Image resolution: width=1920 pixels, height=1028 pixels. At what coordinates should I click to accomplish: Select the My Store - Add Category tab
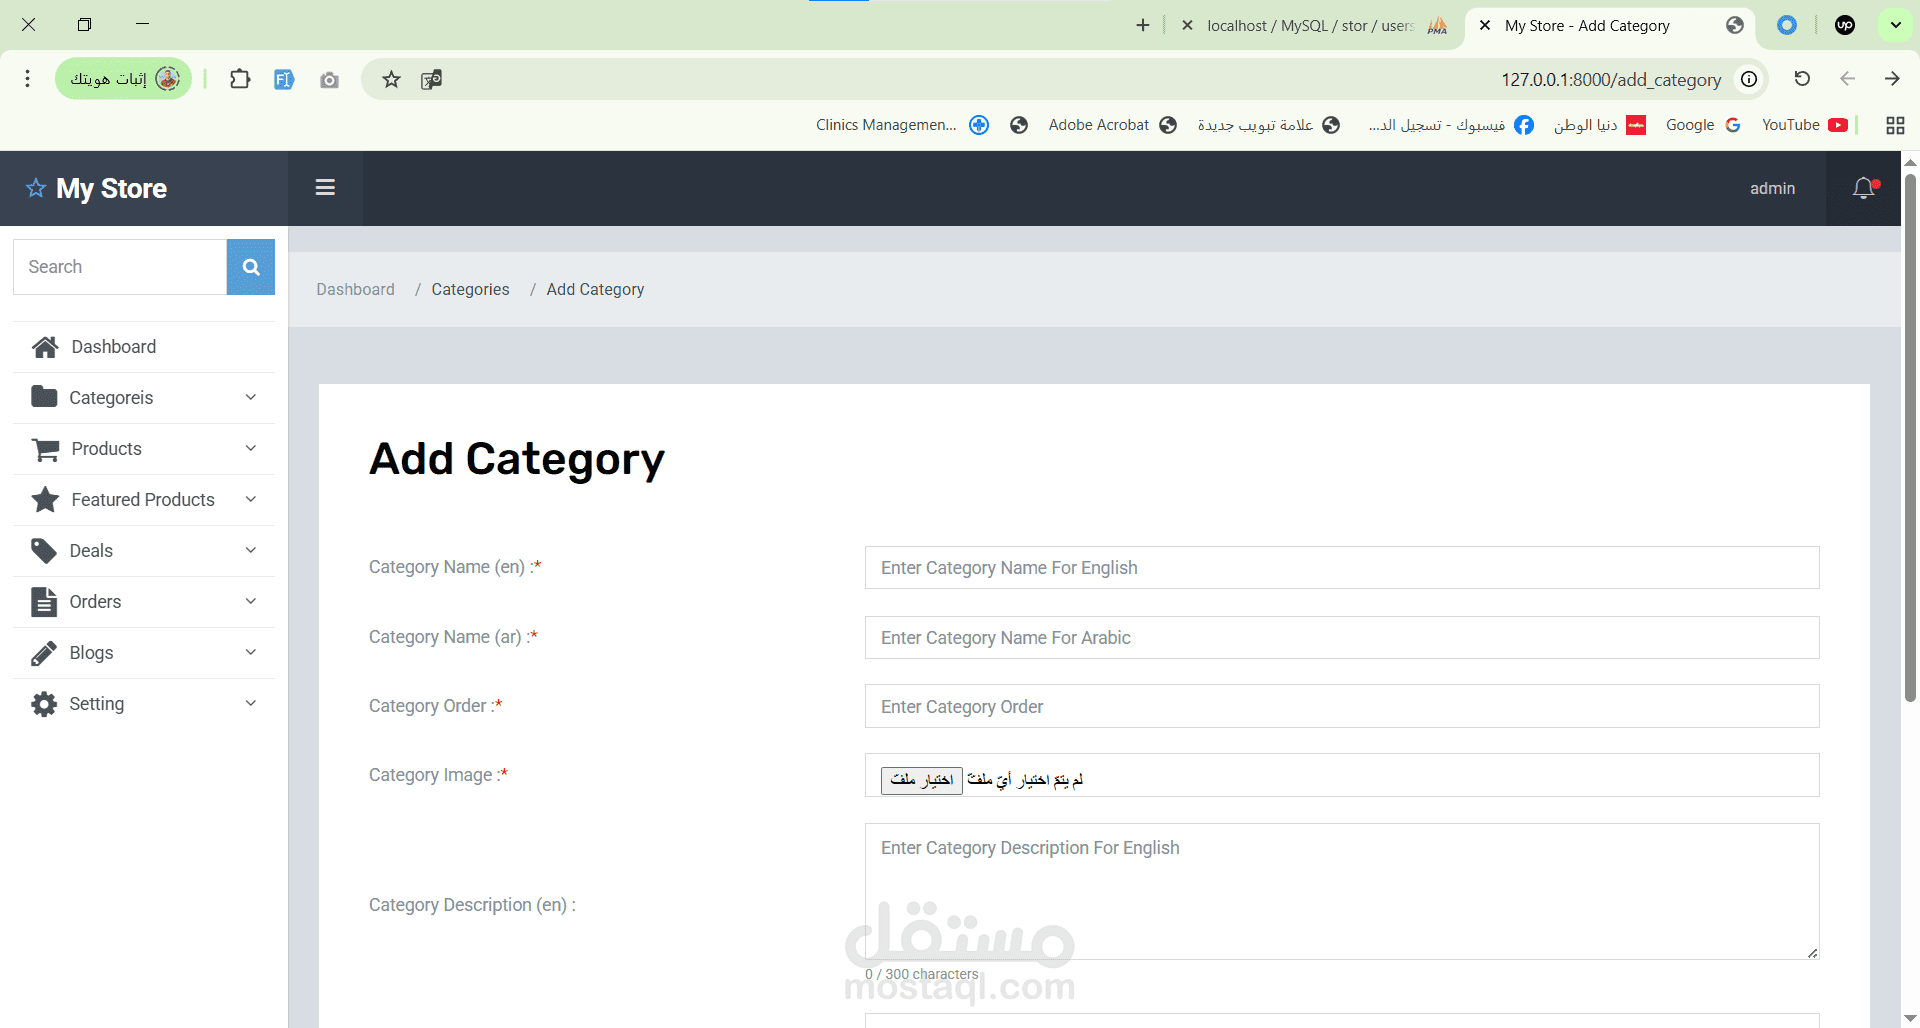[1610, 26]
